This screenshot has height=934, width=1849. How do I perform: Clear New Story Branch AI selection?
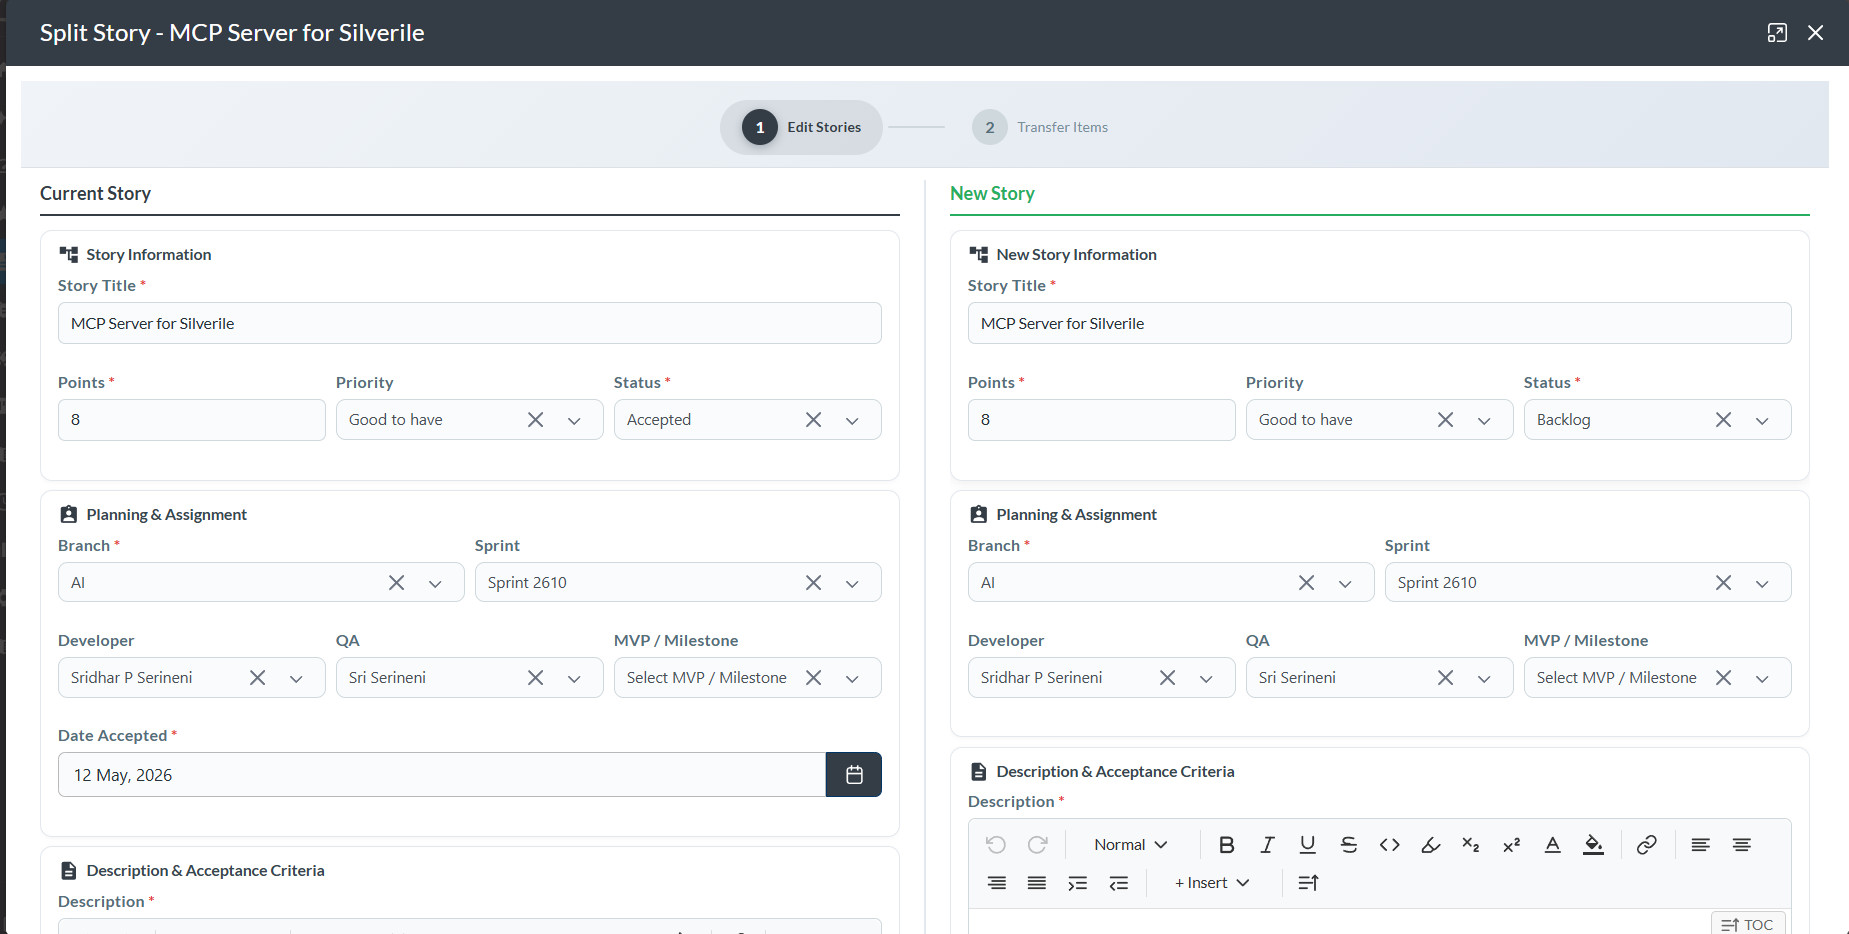tap(1307, 583)
